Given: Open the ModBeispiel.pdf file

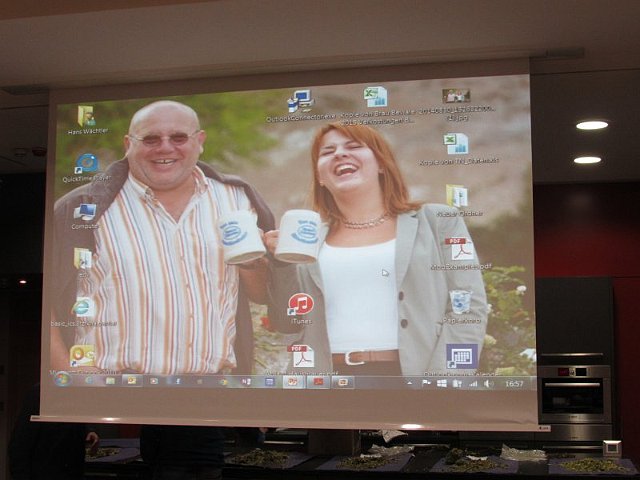Looking at the screenshot, I should pyautogui.click(x=459, y=249).
